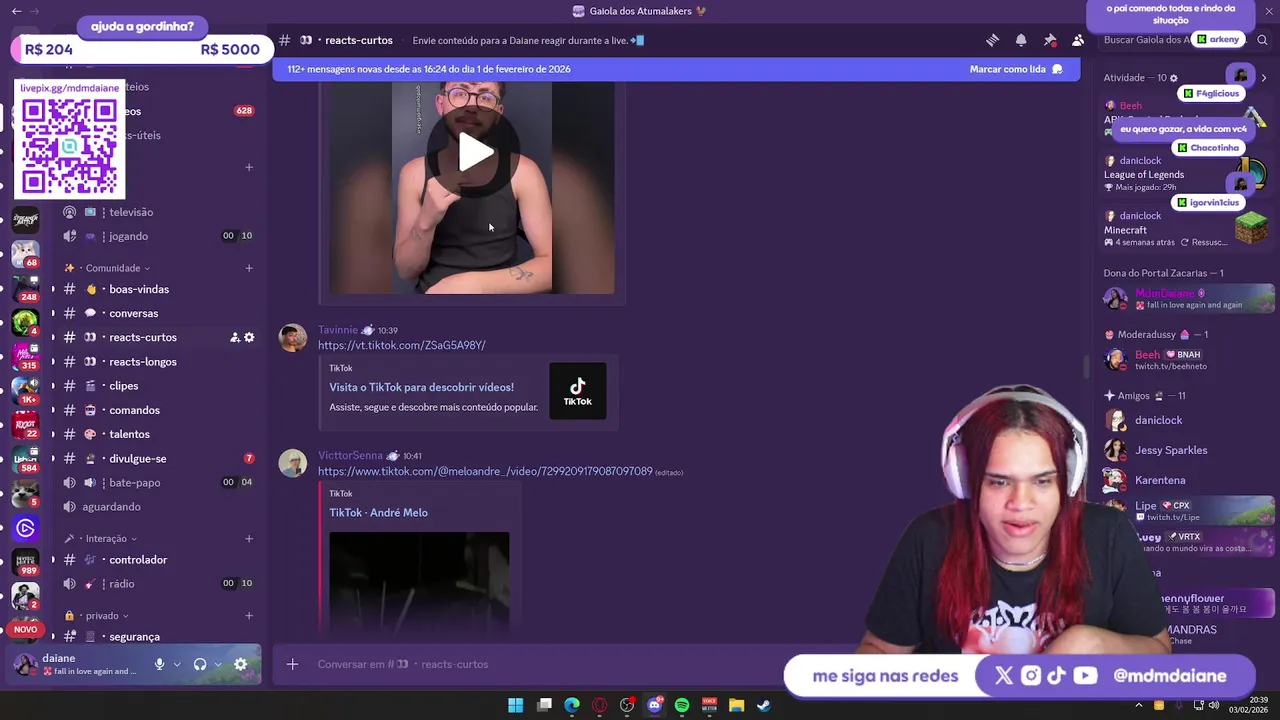Viewport: 1280px width, 720px height.
Task: Open reacts-curtos channel settings gear
Action: [x=249, y=338]
